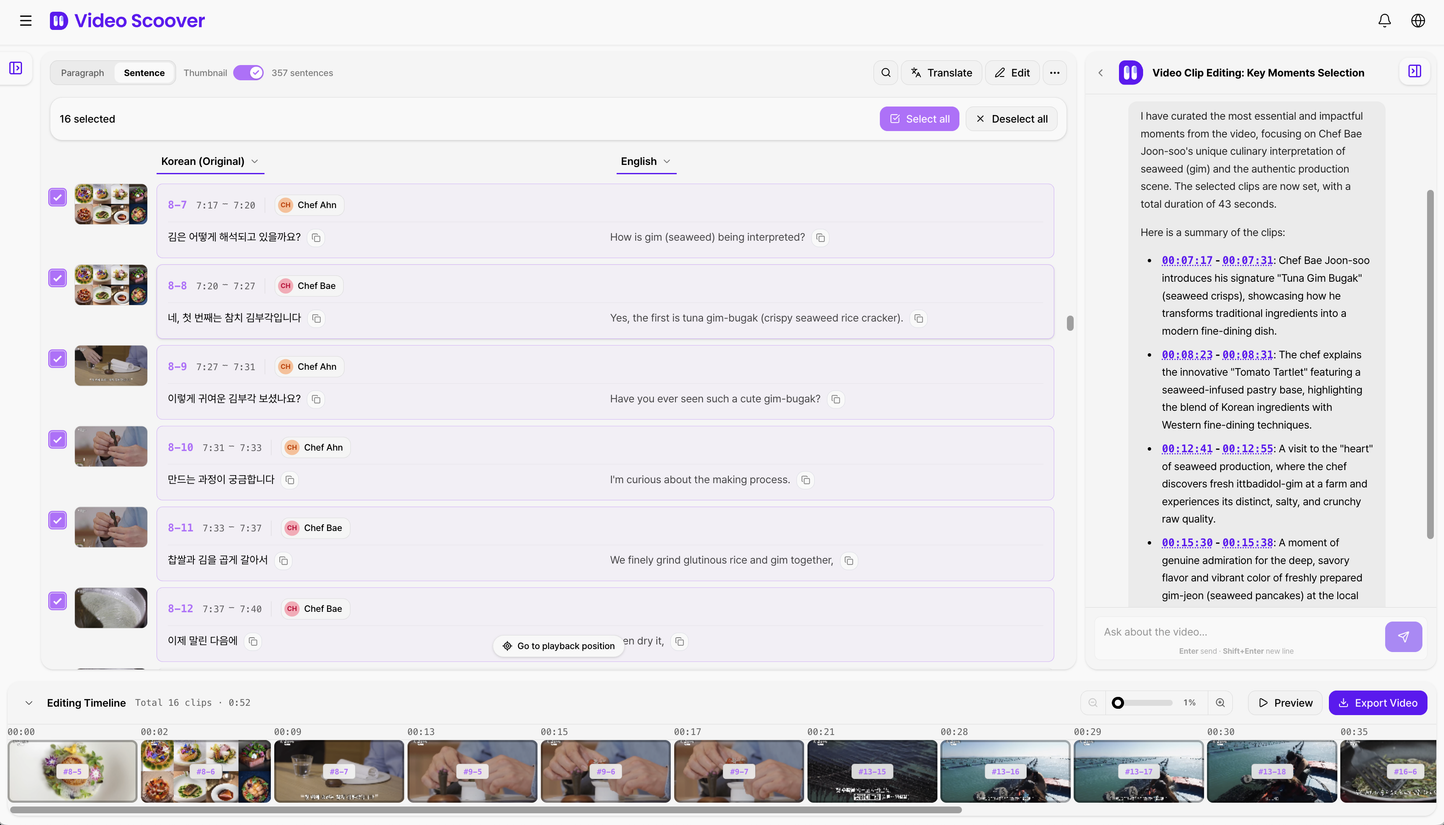1444x825 pixels.
Task: Change speaker Chef Ahn on sentence 8-9
Action: click(307, 367)
